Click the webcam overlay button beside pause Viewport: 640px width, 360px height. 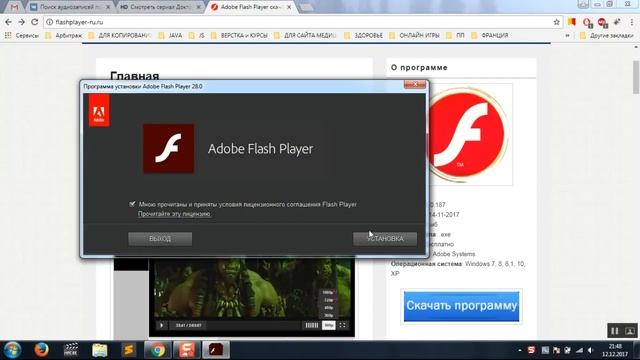[x=630, y=331]
